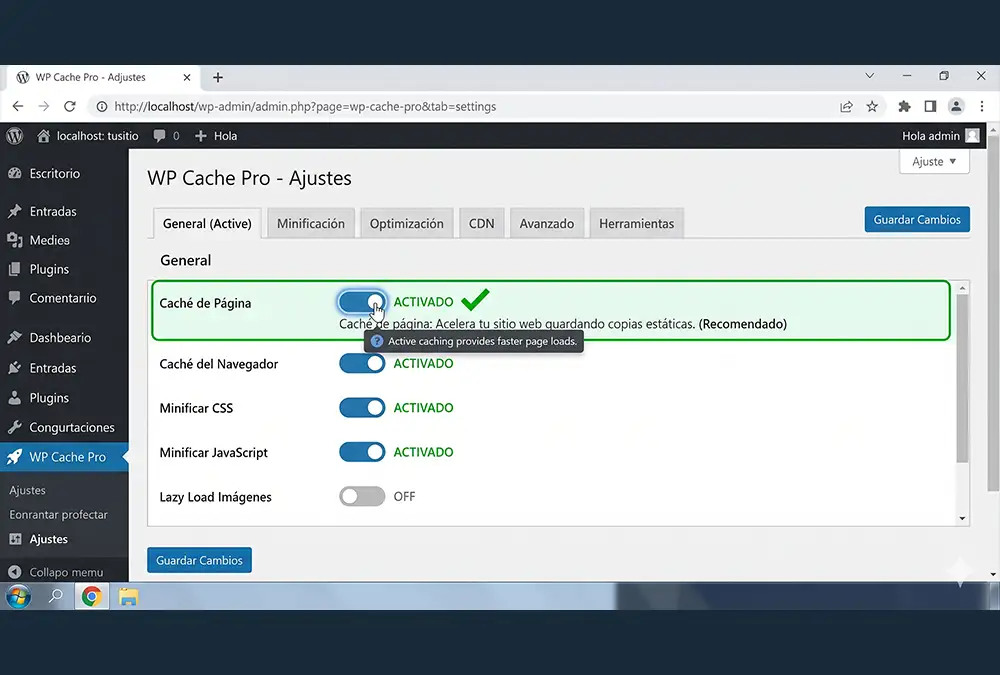Open File Explorer from the taskbar
The width and height of the screenshot is (1000, 675).
point(128,597)
